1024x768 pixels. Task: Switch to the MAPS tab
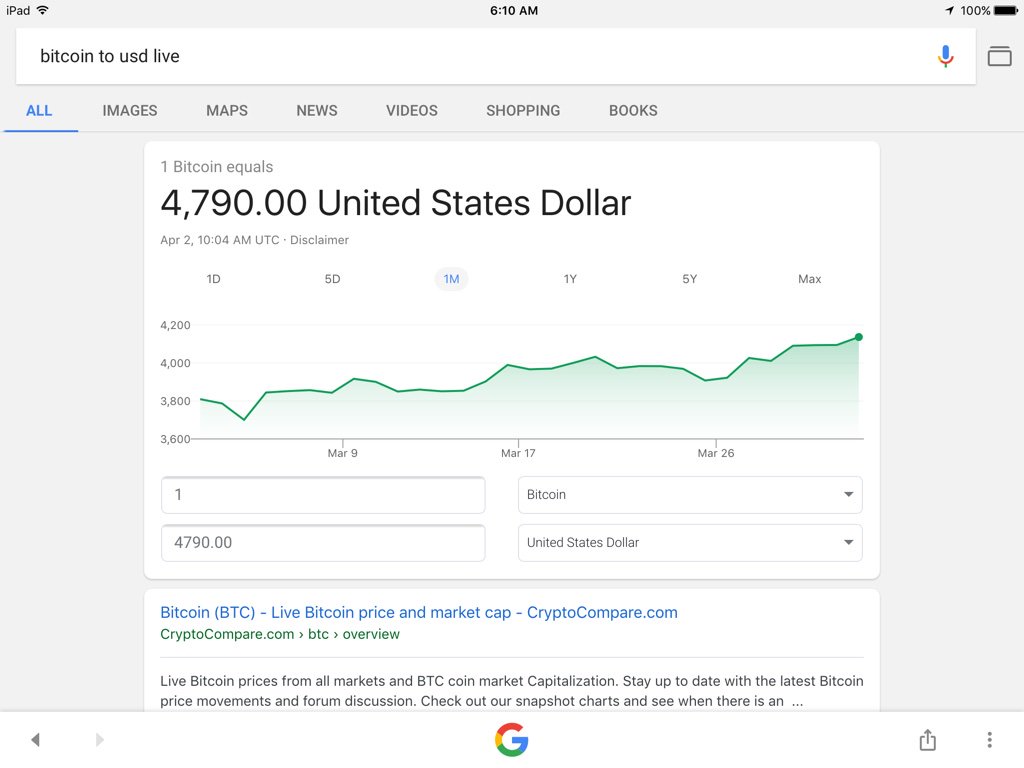point(227,110)
